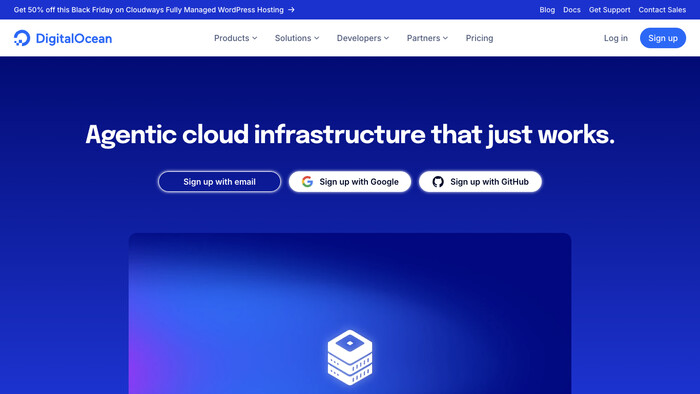Open the Contact Sales link
The width and height of the screenshot is (700, 394).
[662, 9]
